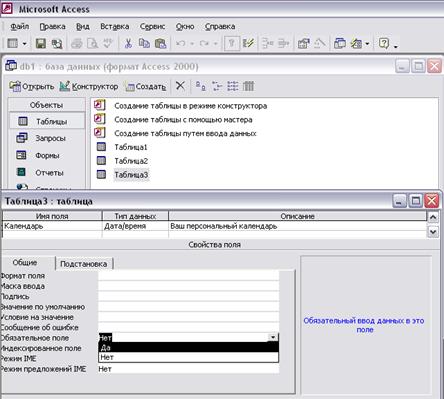Choose Нет in the open dropdown list
This screenshot has height=399, width=444.
(189, 357)
